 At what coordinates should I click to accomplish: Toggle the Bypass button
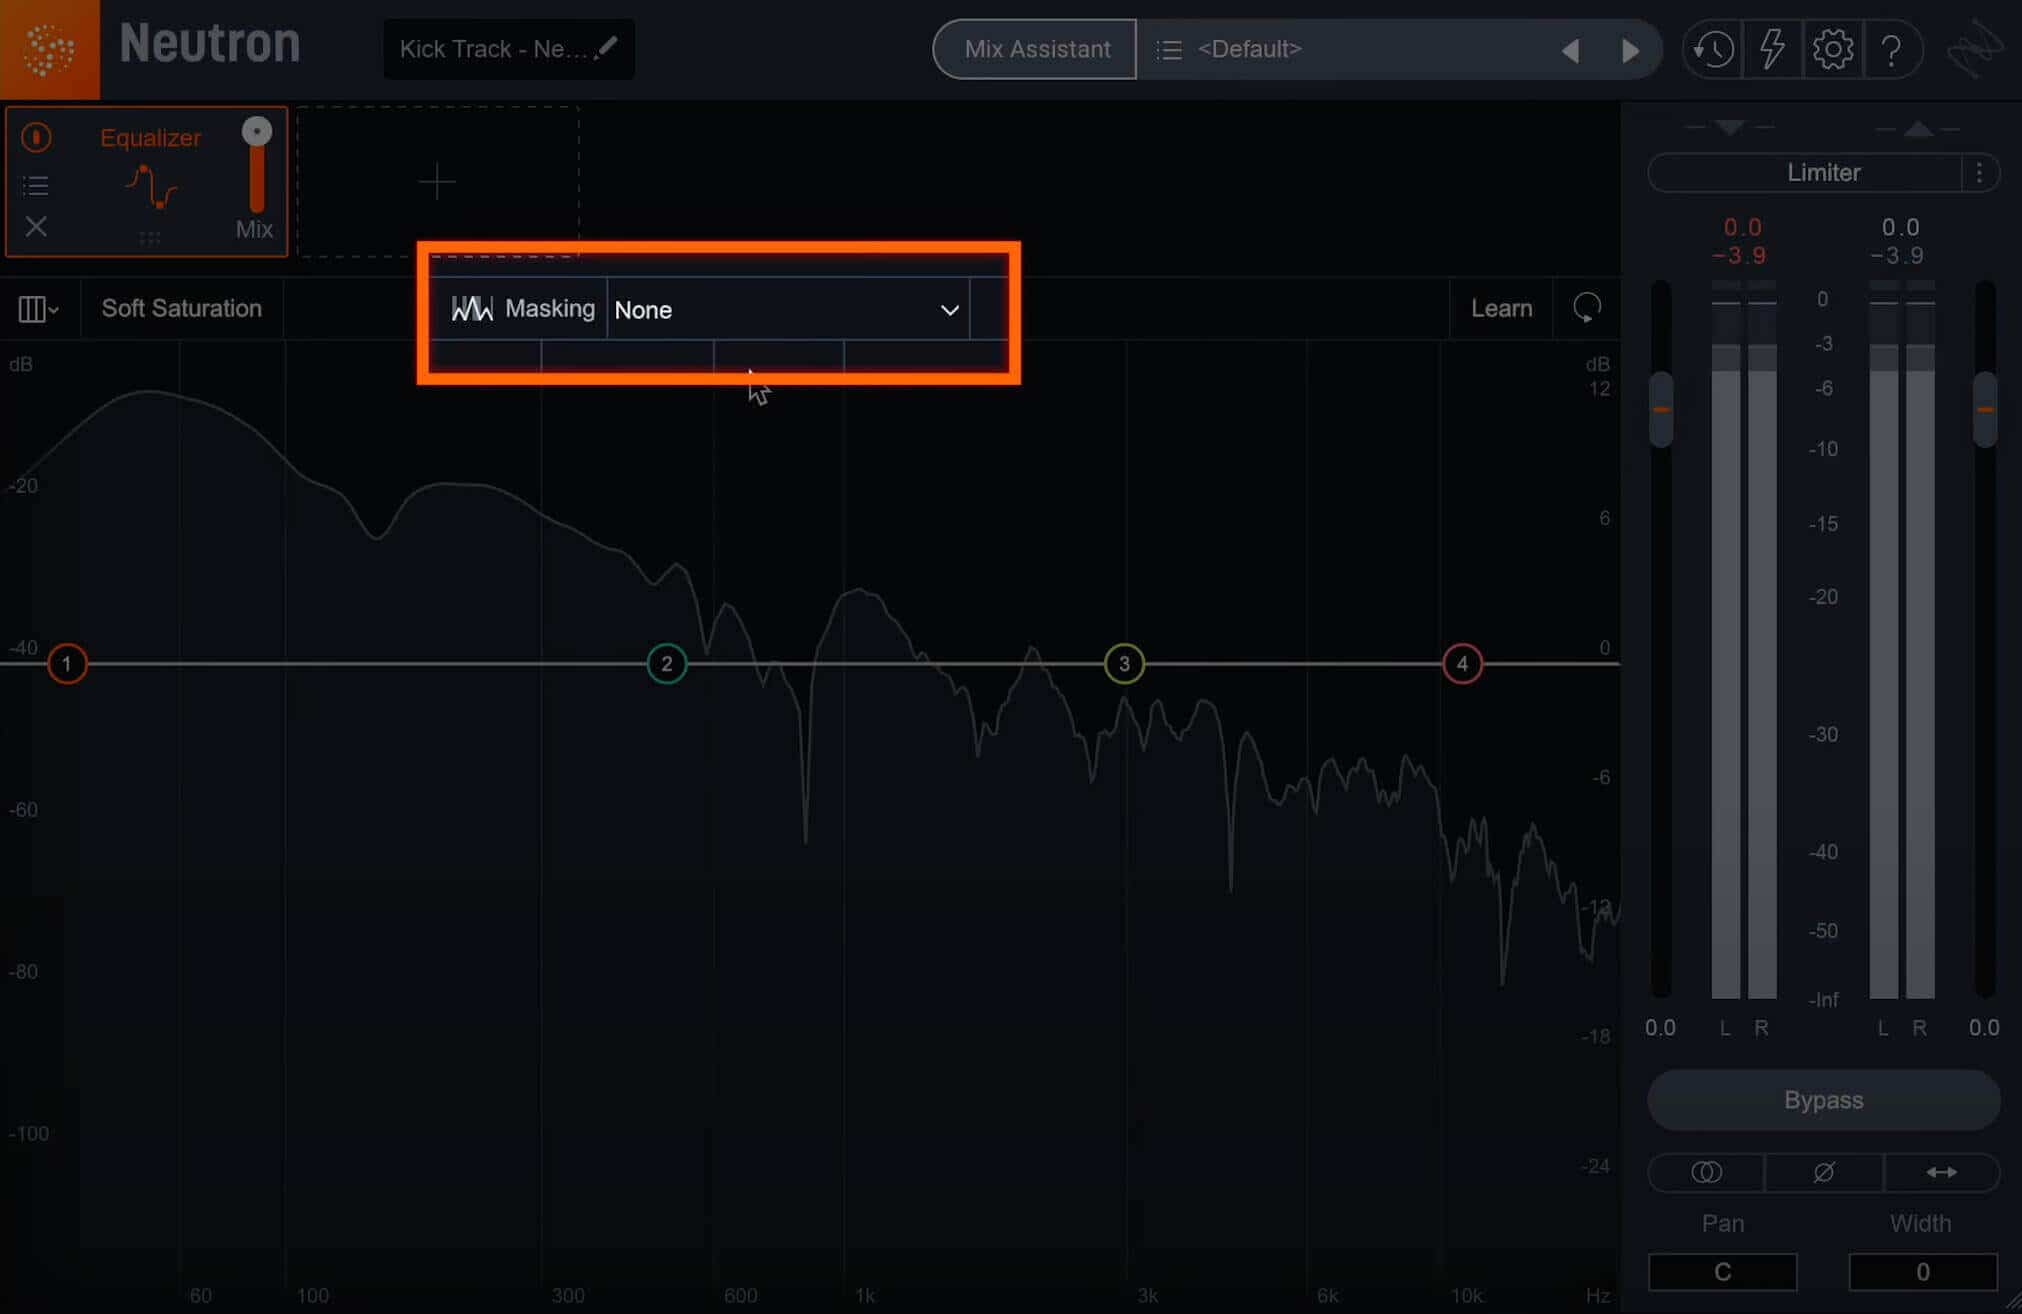[1823, 1100]
